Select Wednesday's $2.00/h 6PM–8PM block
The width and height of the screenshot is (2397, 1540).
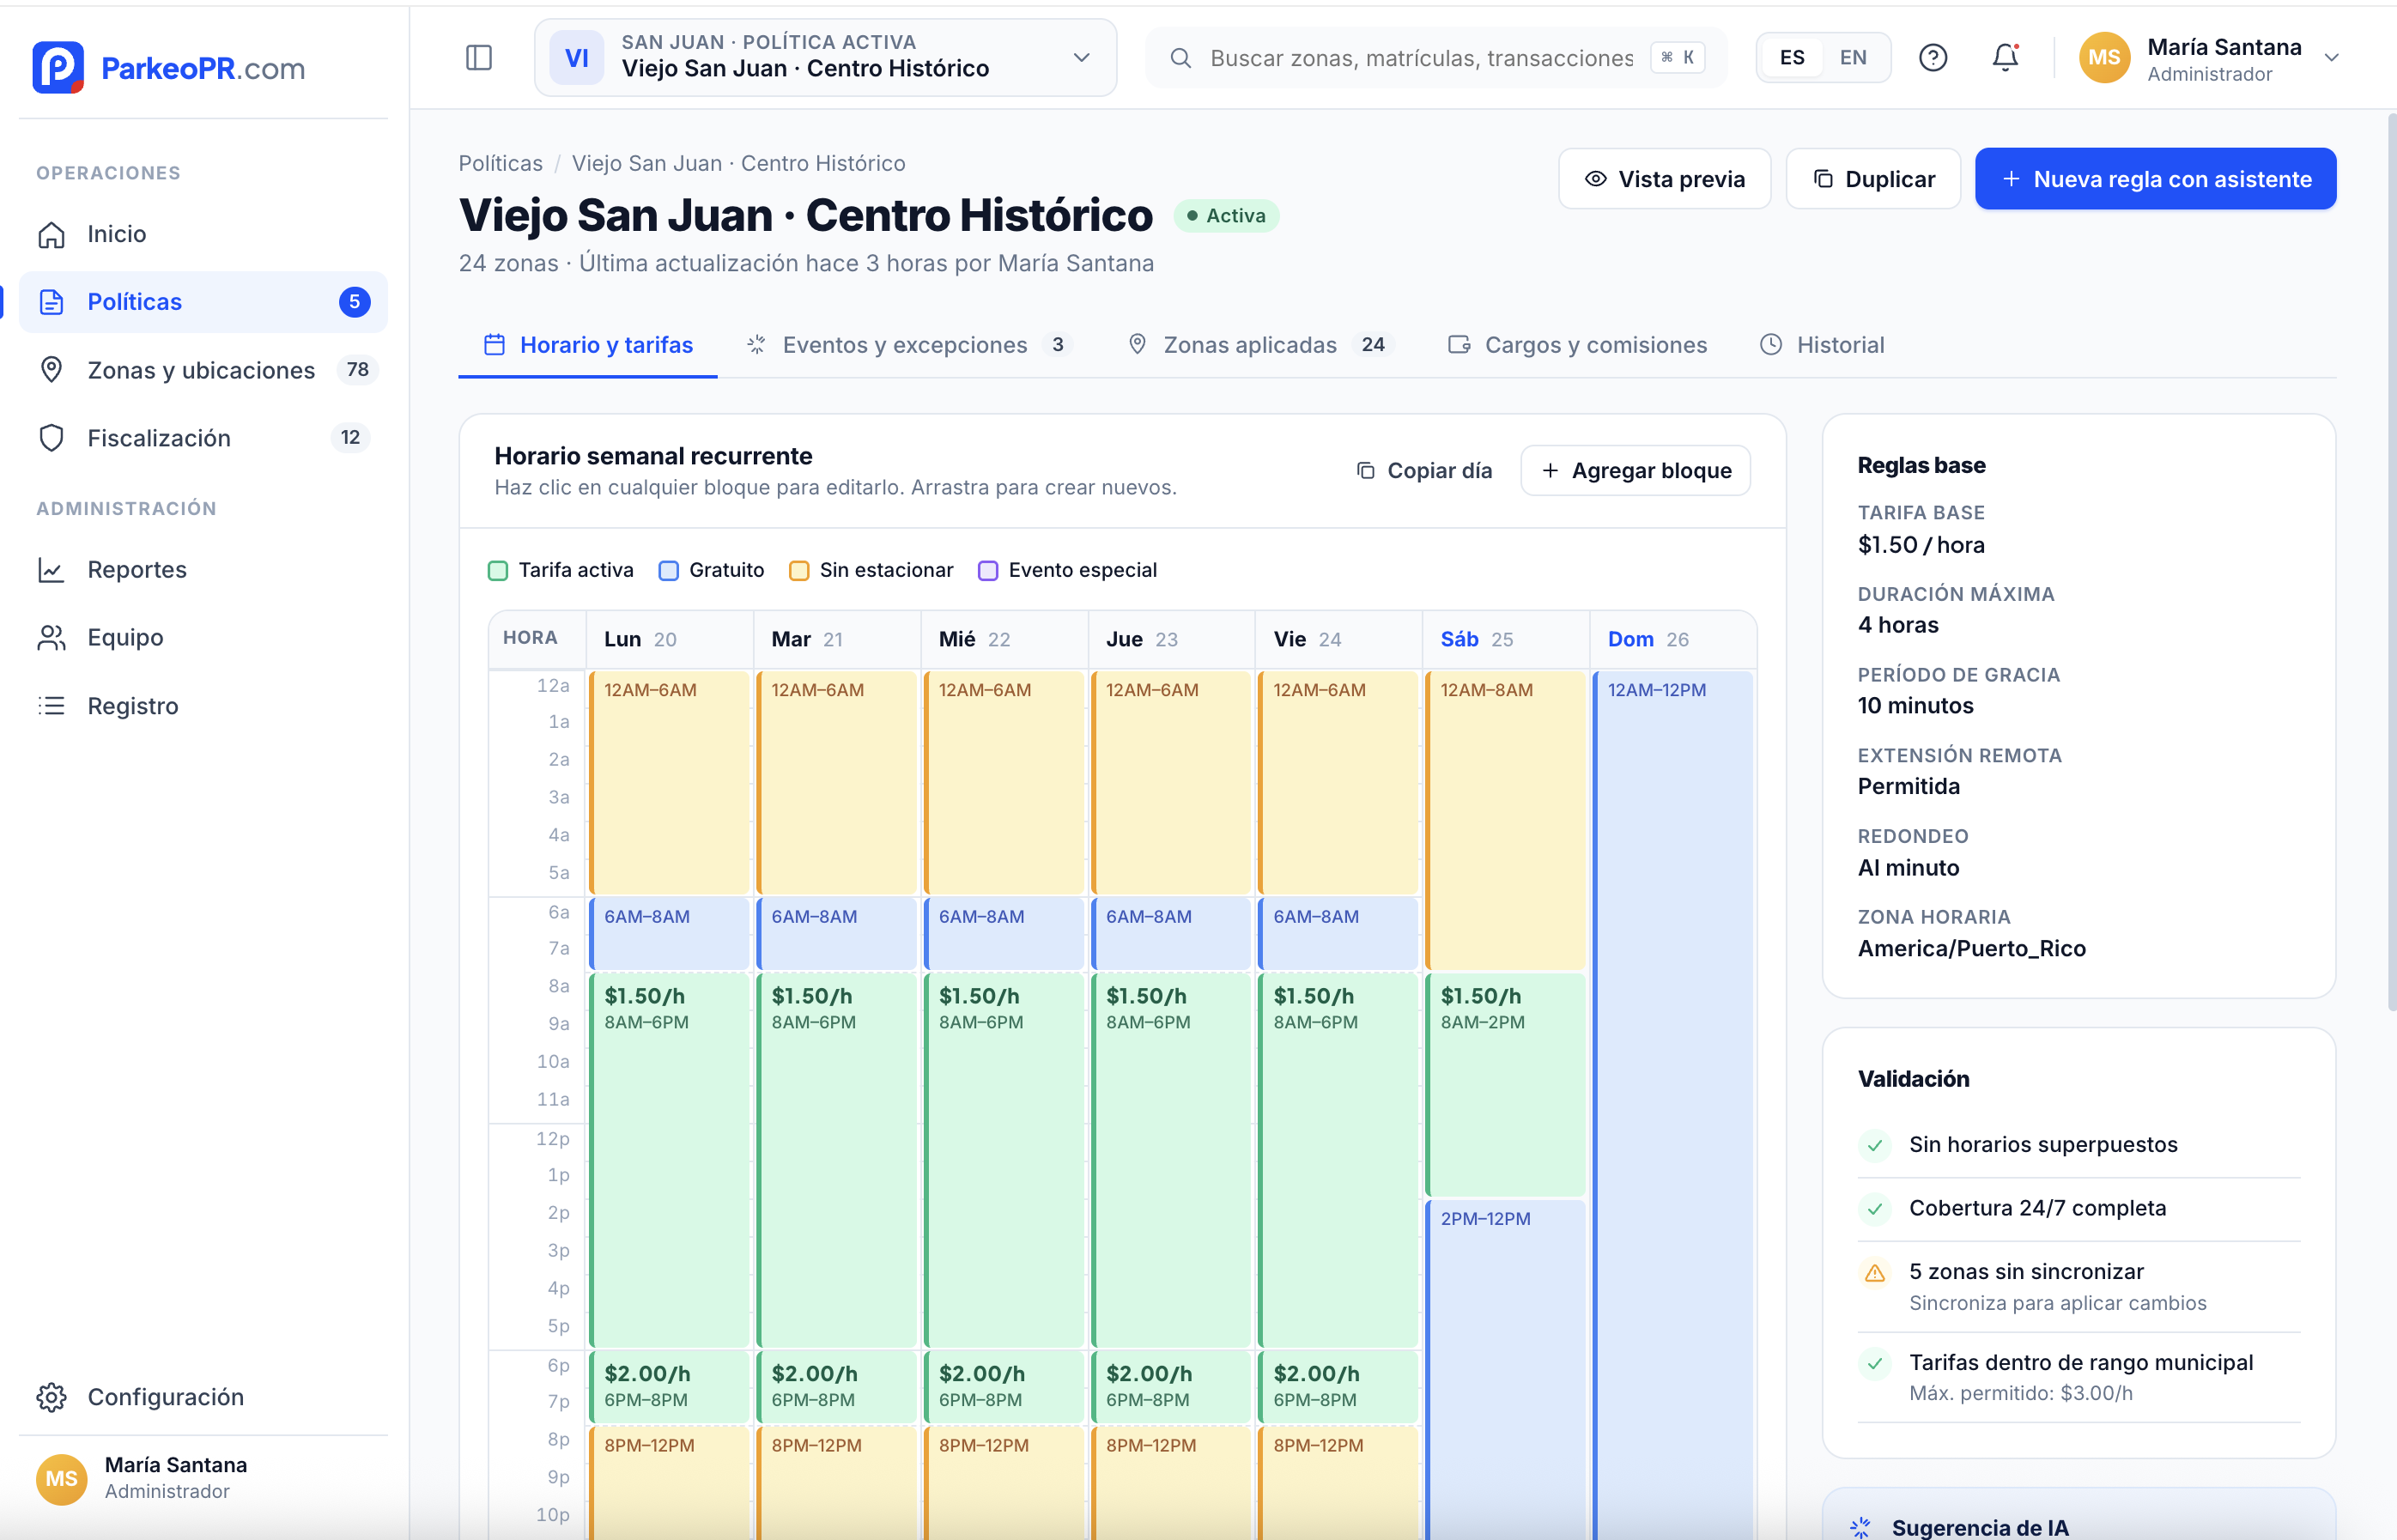[x=1005, y=1387]
